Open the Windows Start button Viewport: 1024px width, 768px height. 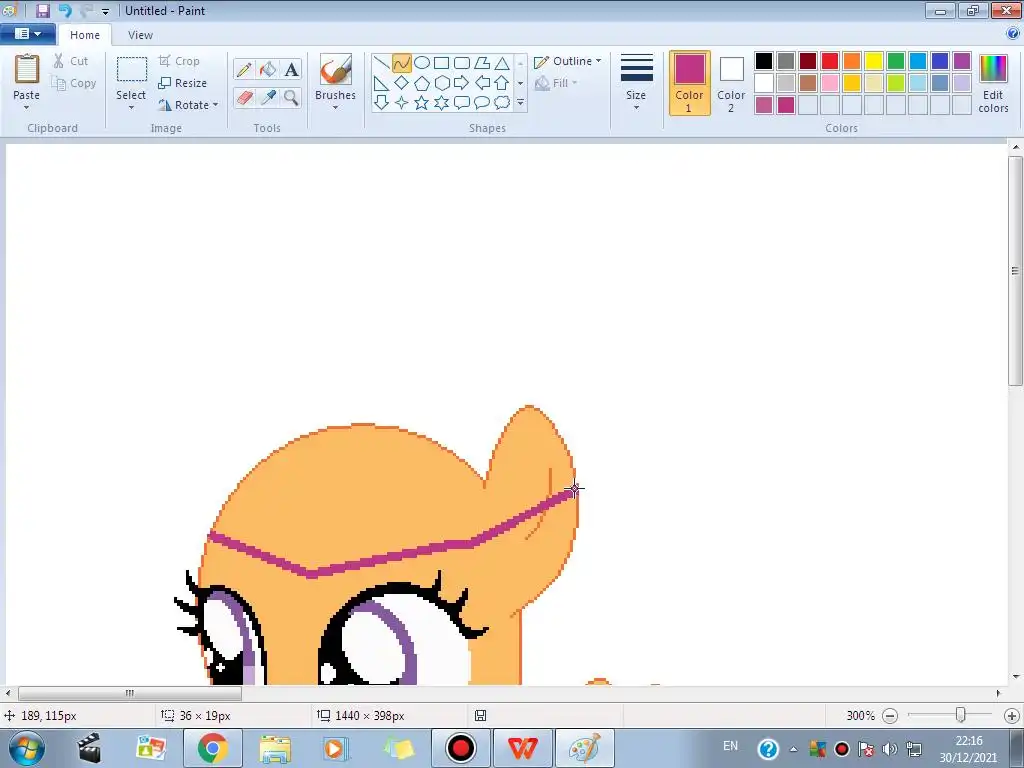tap(27, 748)
